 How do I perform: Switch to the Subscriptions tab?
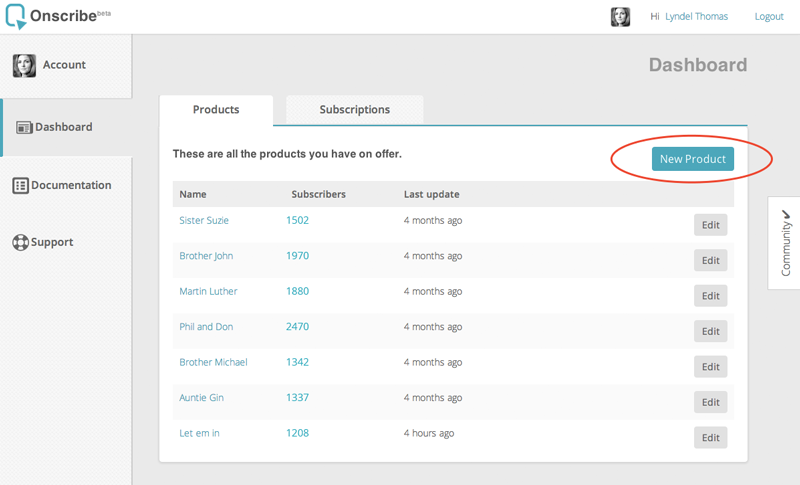point(355,110)
